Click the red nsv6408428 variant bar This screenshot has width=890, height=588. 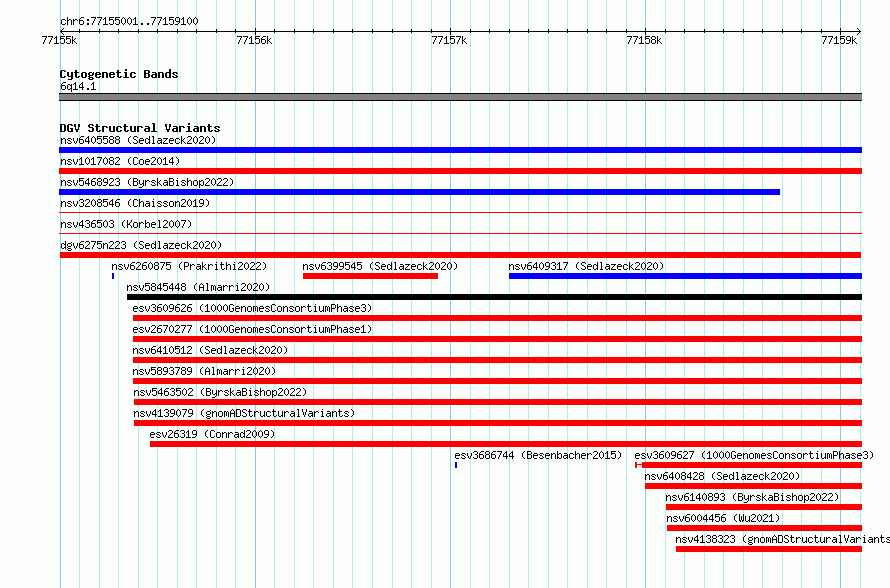point(754,486)
